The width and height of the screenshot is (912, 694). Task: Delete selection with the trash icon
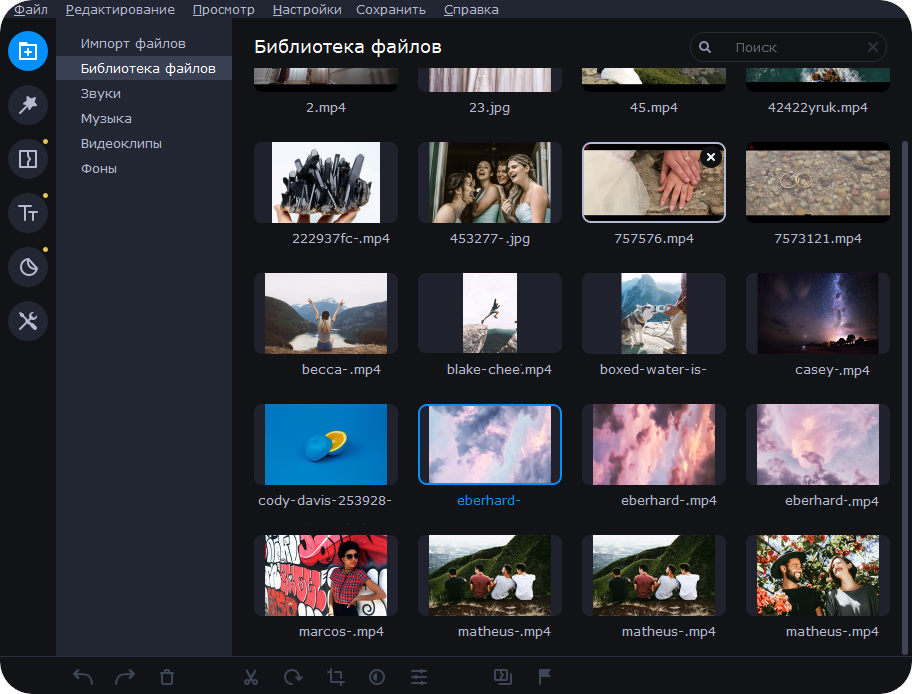click(167, 677)
